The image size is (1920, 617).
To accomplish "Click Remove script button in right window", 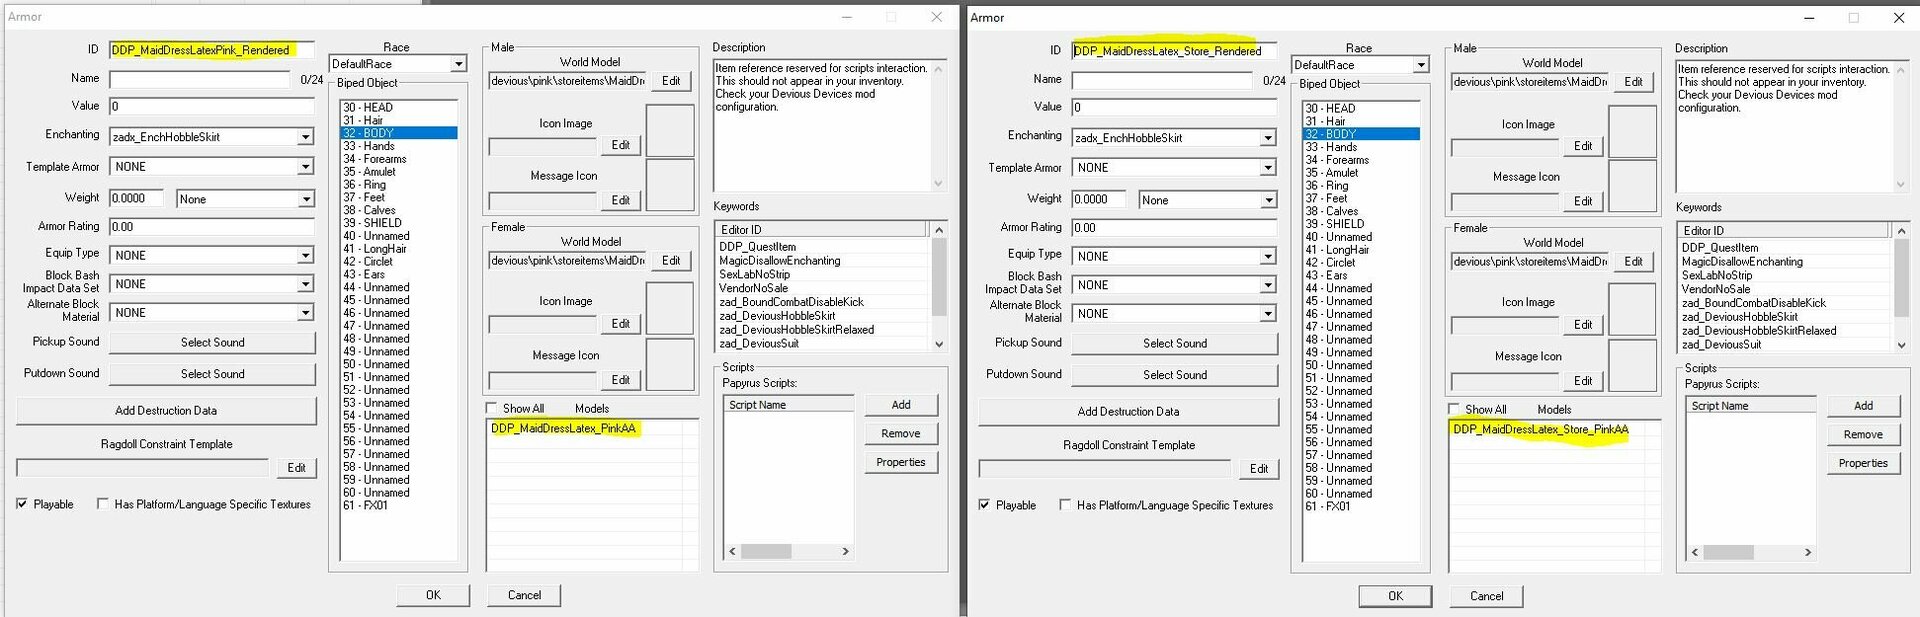I will 1863,435.
